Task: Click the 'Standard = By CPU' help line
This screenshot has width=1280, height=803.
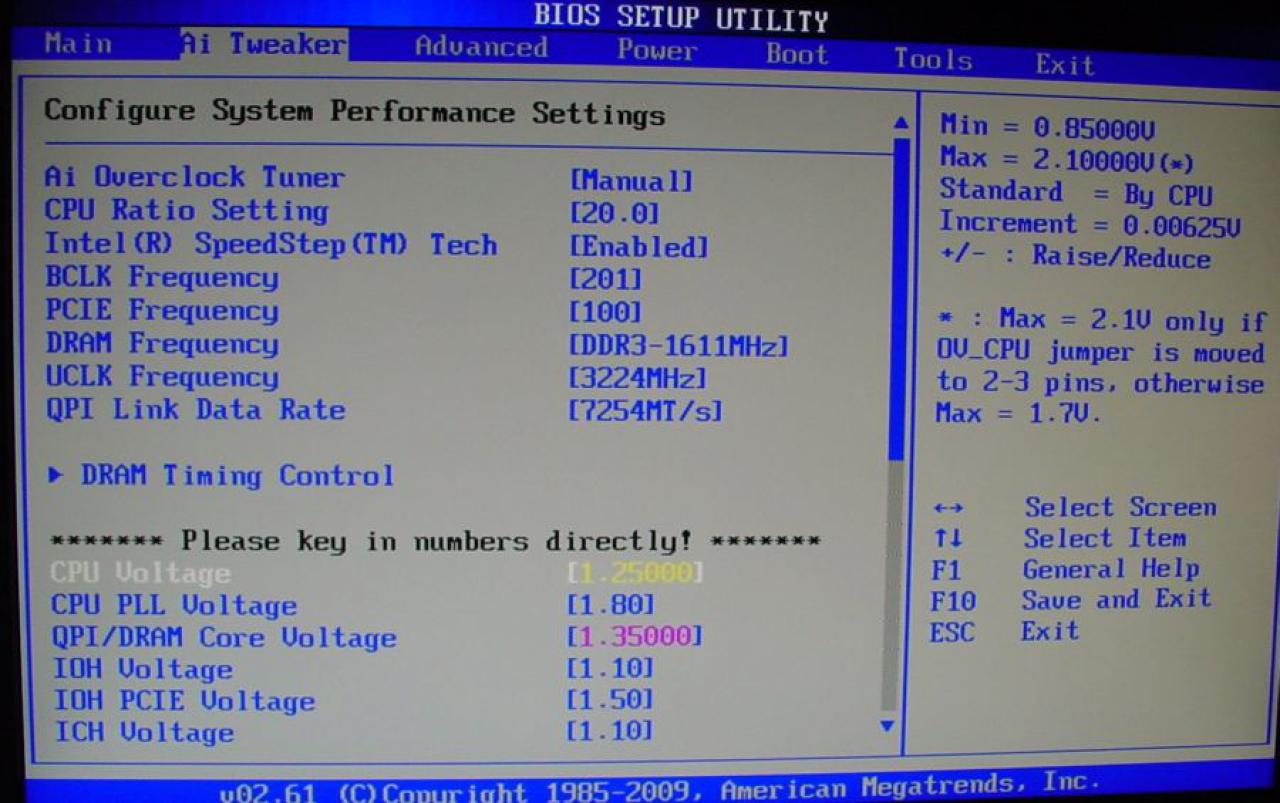Action: pos(1076,192)
